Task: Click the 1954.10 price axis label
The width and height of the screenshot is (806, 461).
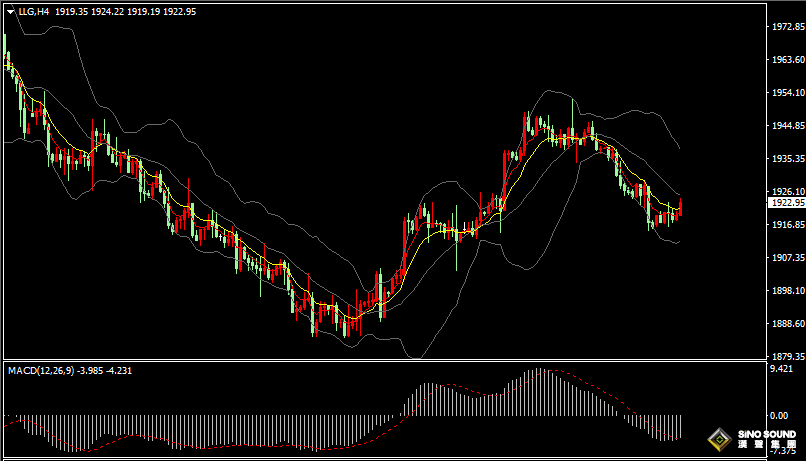Action: 786,93
